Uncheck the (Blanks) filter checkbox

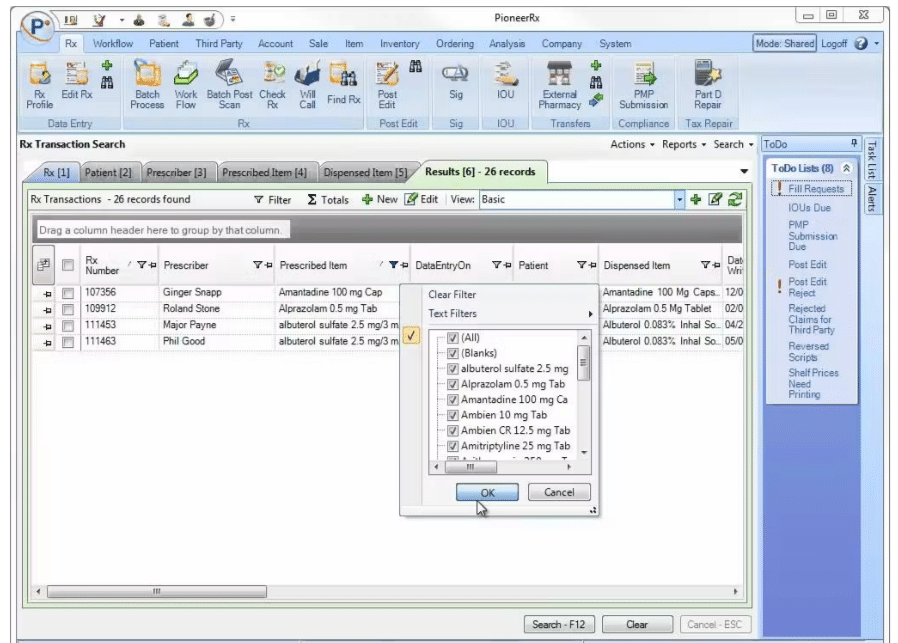[x=452, y=353]
